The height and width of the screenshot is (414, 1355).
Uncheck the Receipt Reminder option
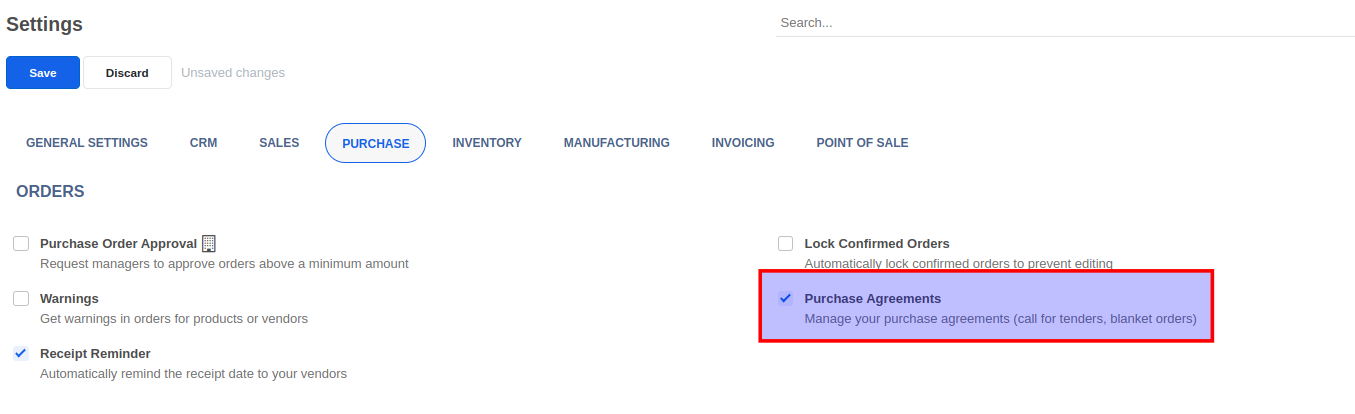21,354
